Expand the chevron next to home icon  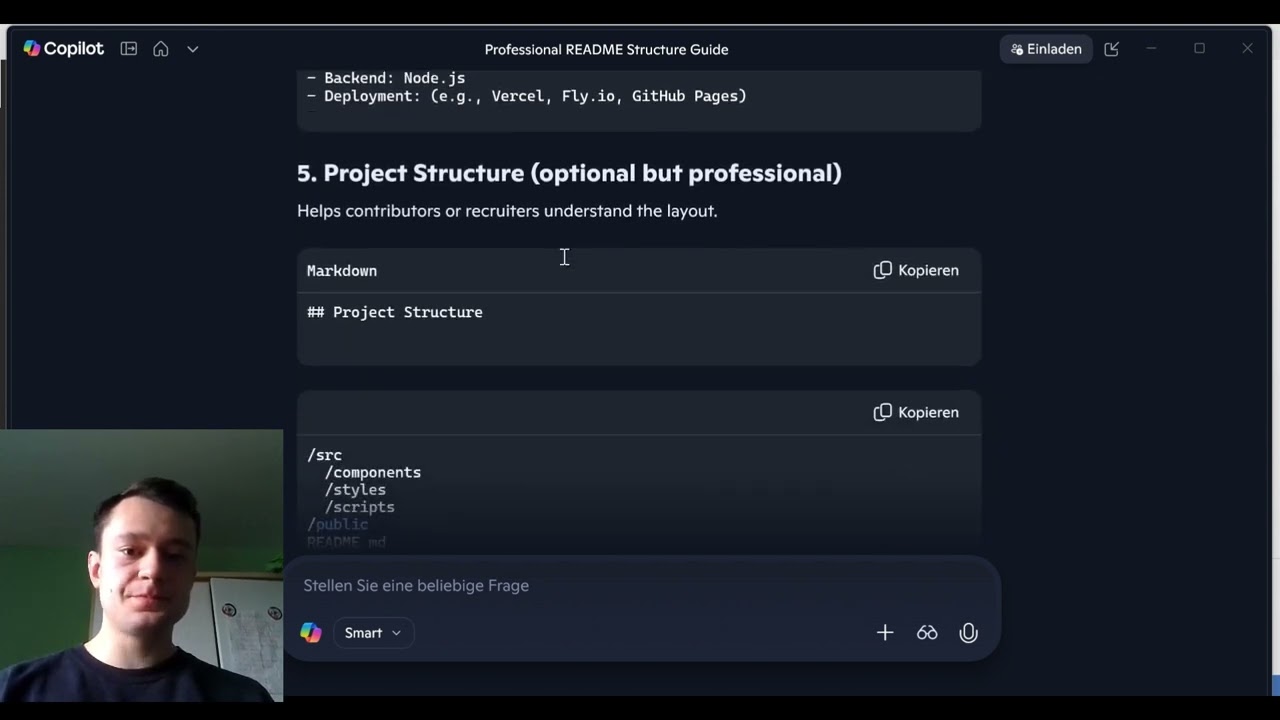click(x=193, y=49)
